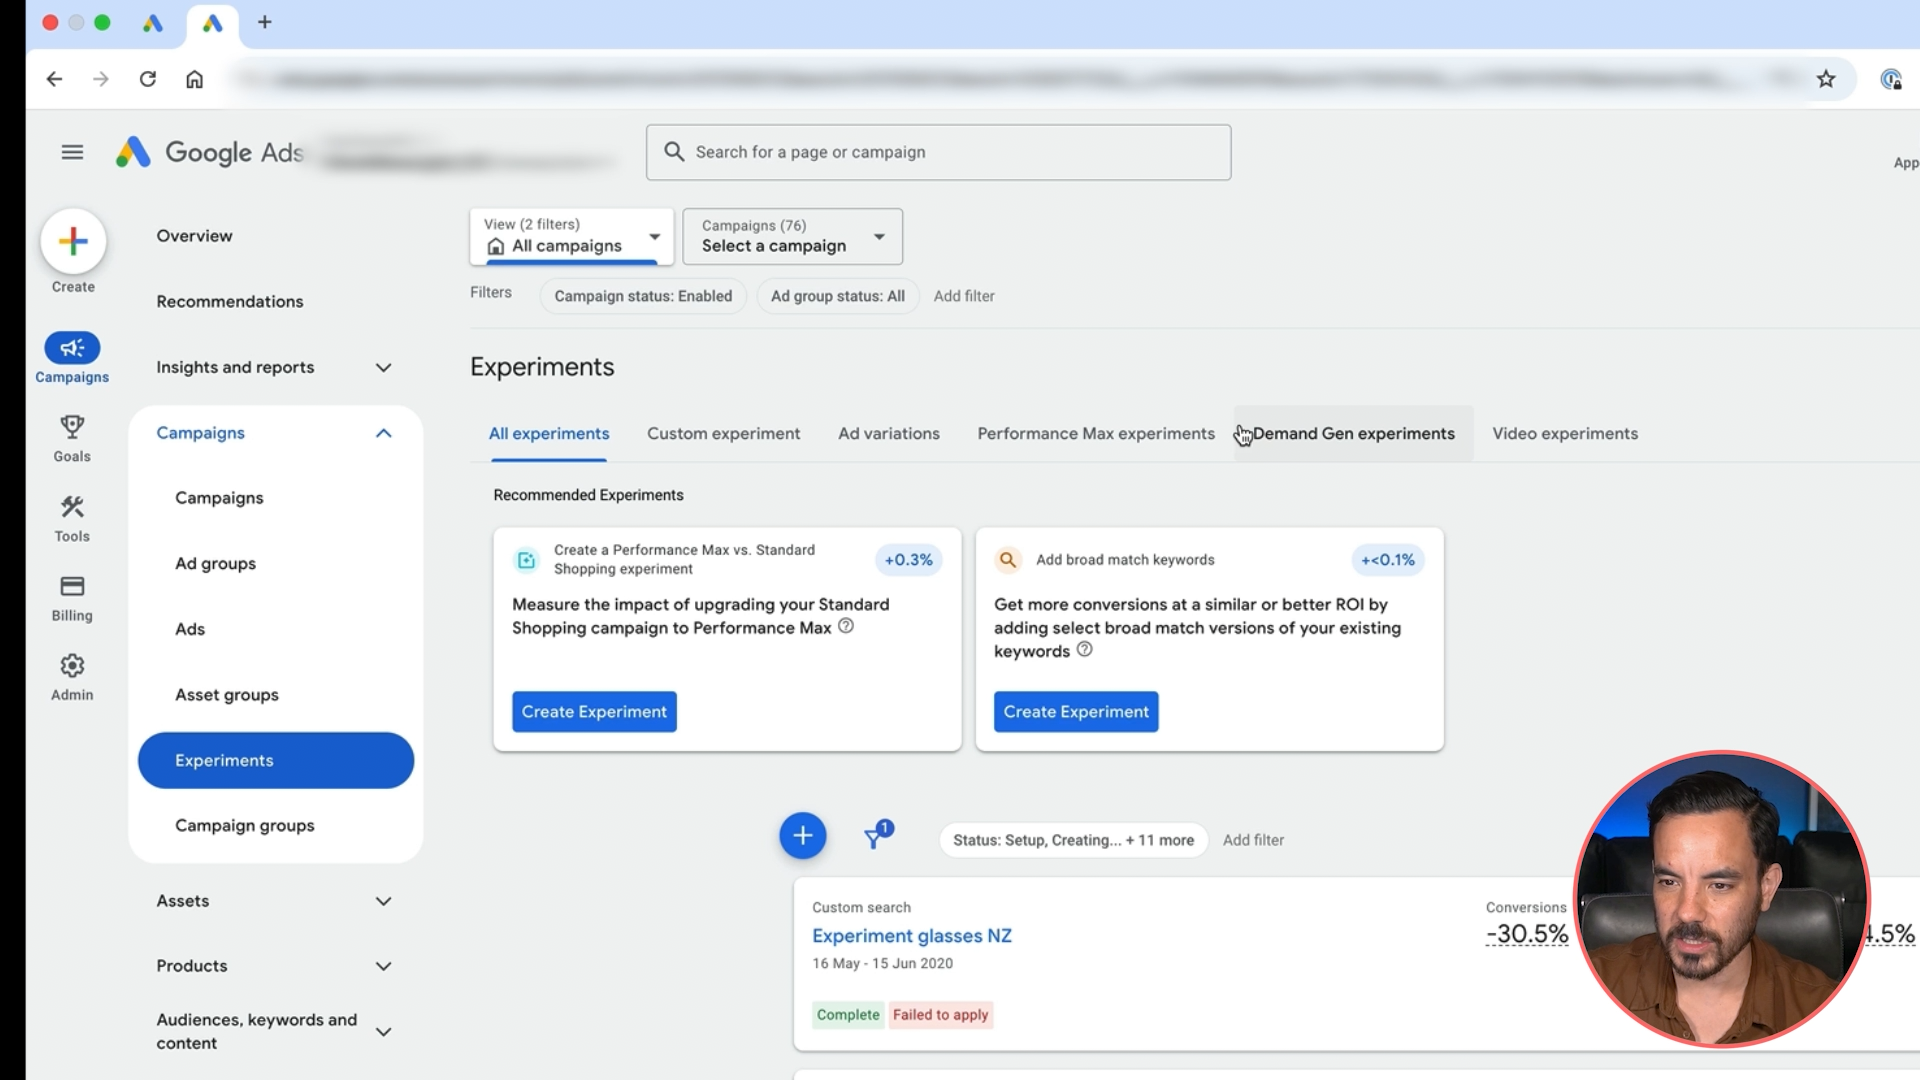Open the All campaigns view dropdown
This screenshot has height=1080, width=1920.
(x=572, y=237)
